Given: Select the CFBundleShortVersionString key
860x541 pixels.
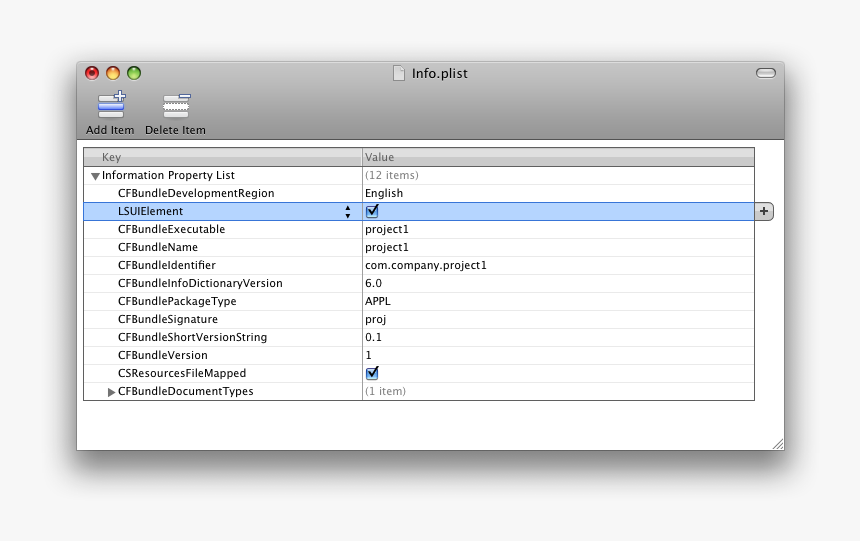Looking at the screenshot, I should coord(193,337).
